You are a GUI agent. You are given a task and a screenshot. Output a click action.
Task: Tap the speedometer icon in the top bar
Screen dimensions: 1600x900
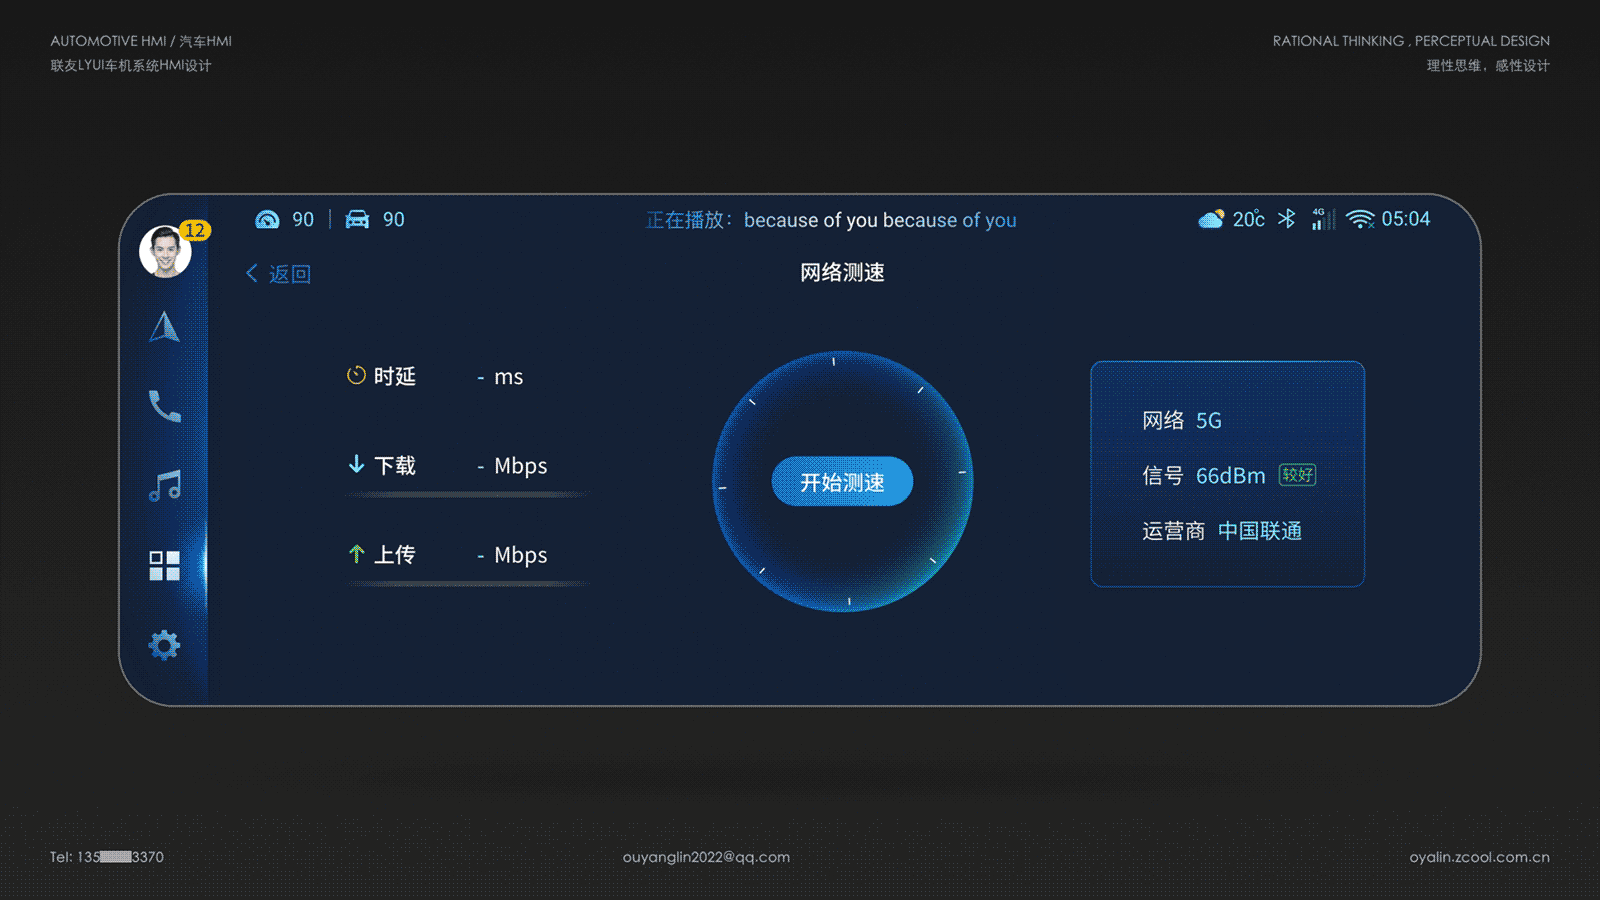pyautogui.click(x=267, y=219)
